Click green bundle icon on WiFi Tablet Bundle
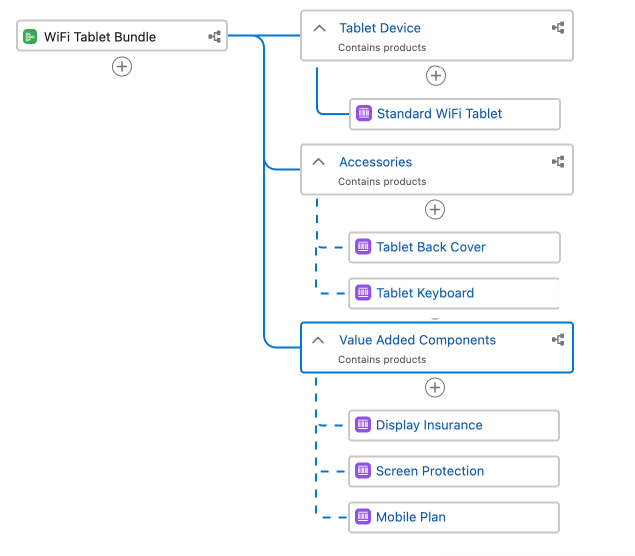Viewport: 635px width, 556px height. pyautogui.click(x=30, y=37)
